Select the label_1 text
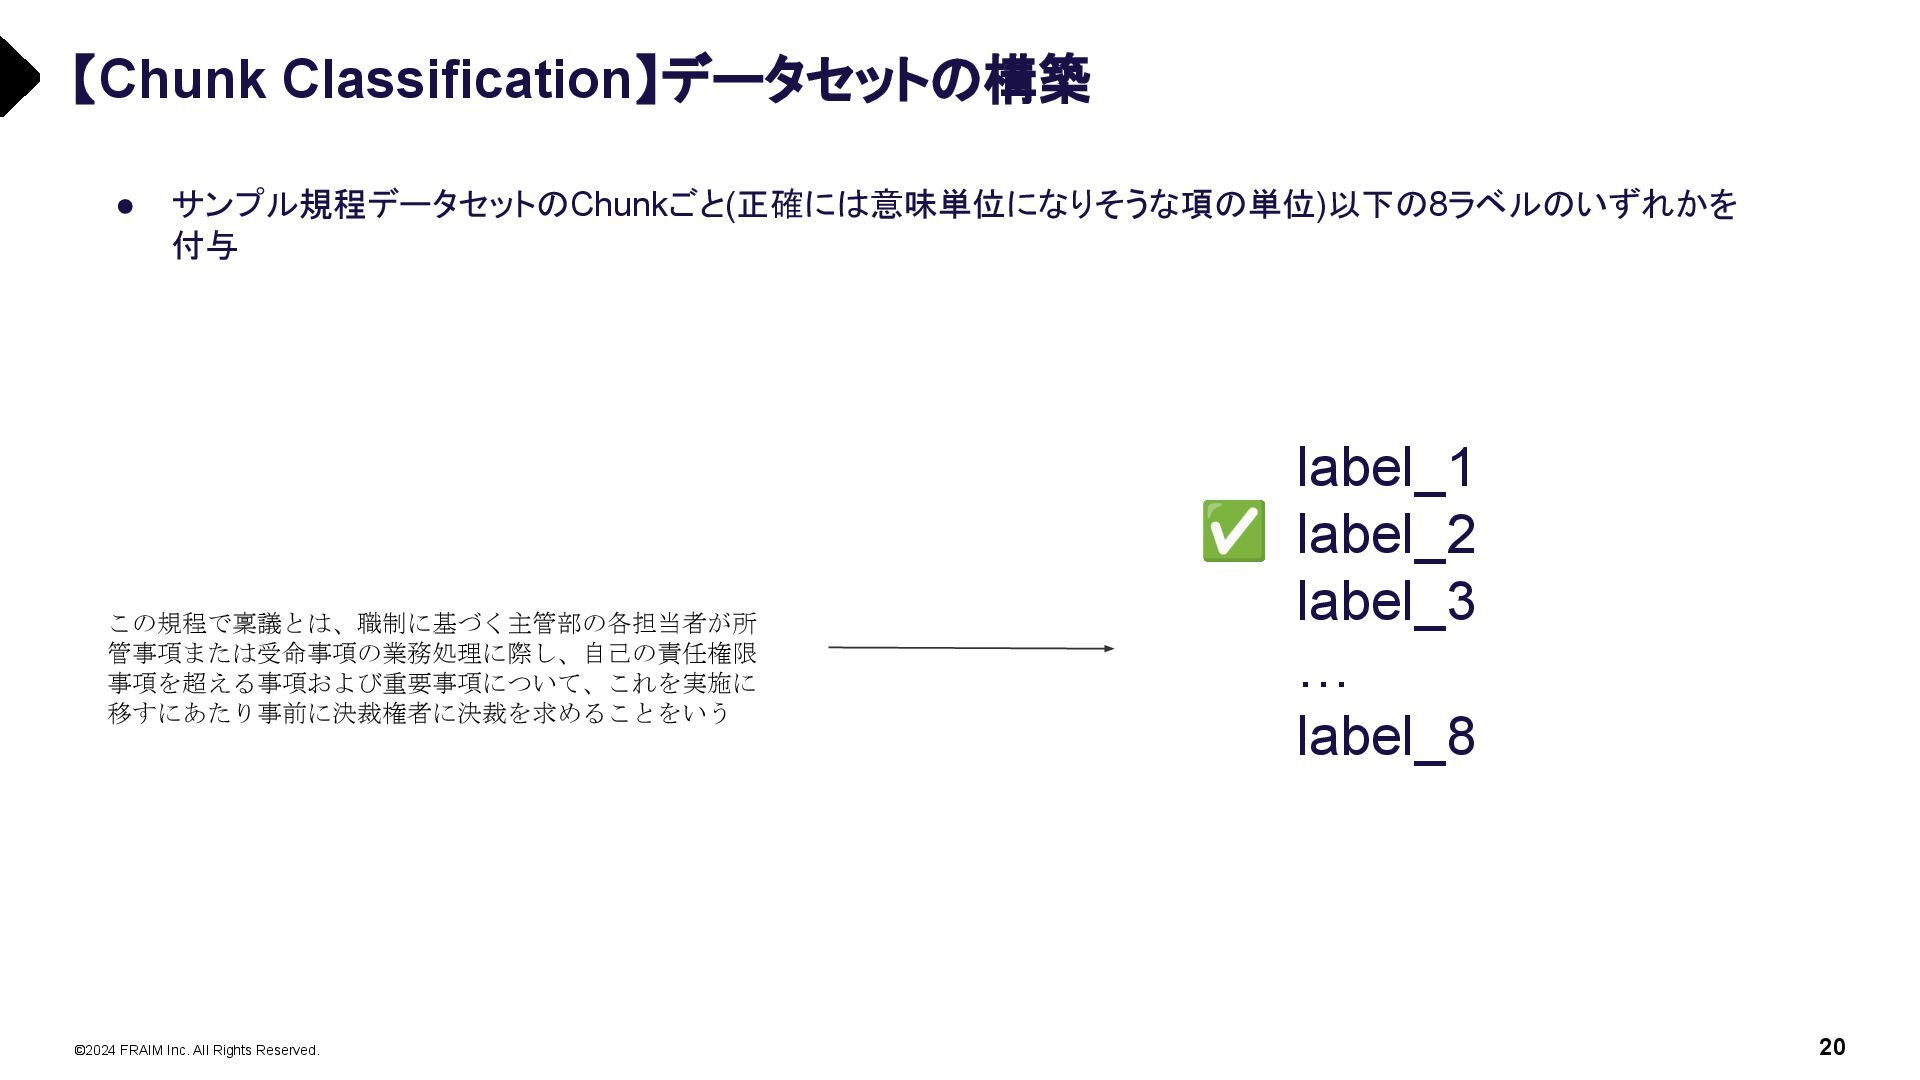Viewport: 1920px width, 1080px height. (1385, 467)
